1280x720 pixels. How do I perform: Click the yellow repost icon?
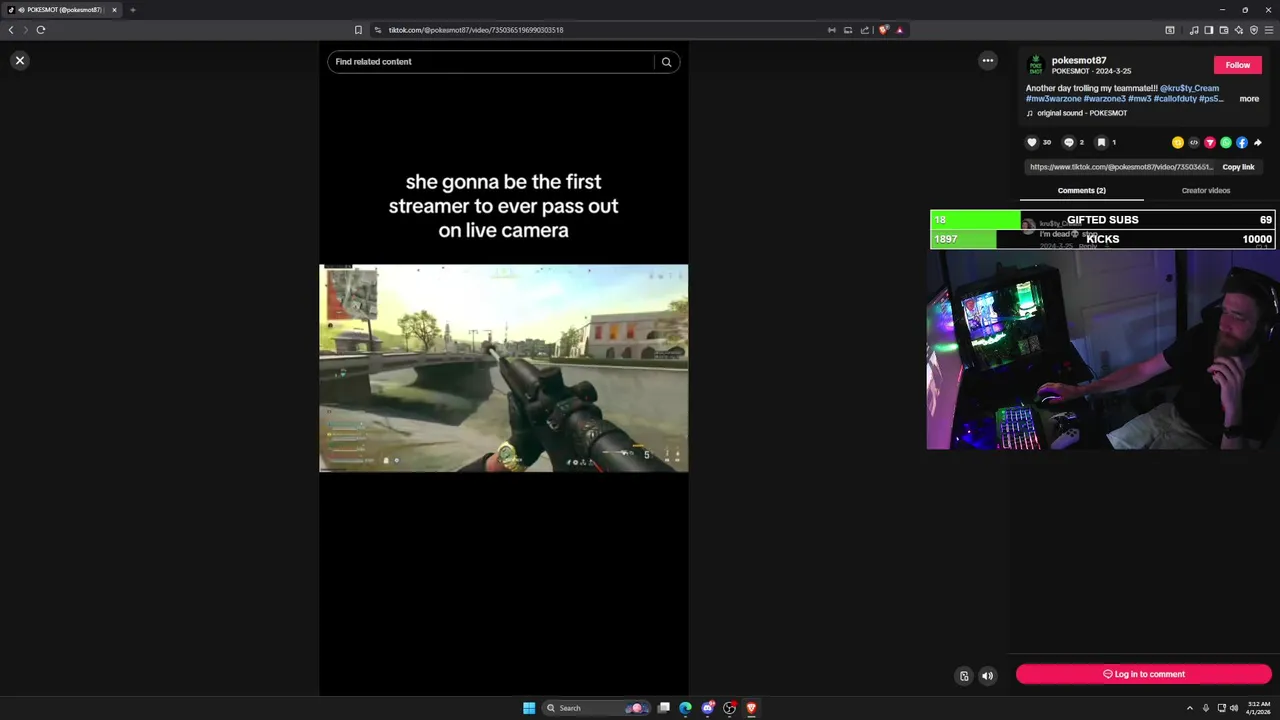[1178, 143]
